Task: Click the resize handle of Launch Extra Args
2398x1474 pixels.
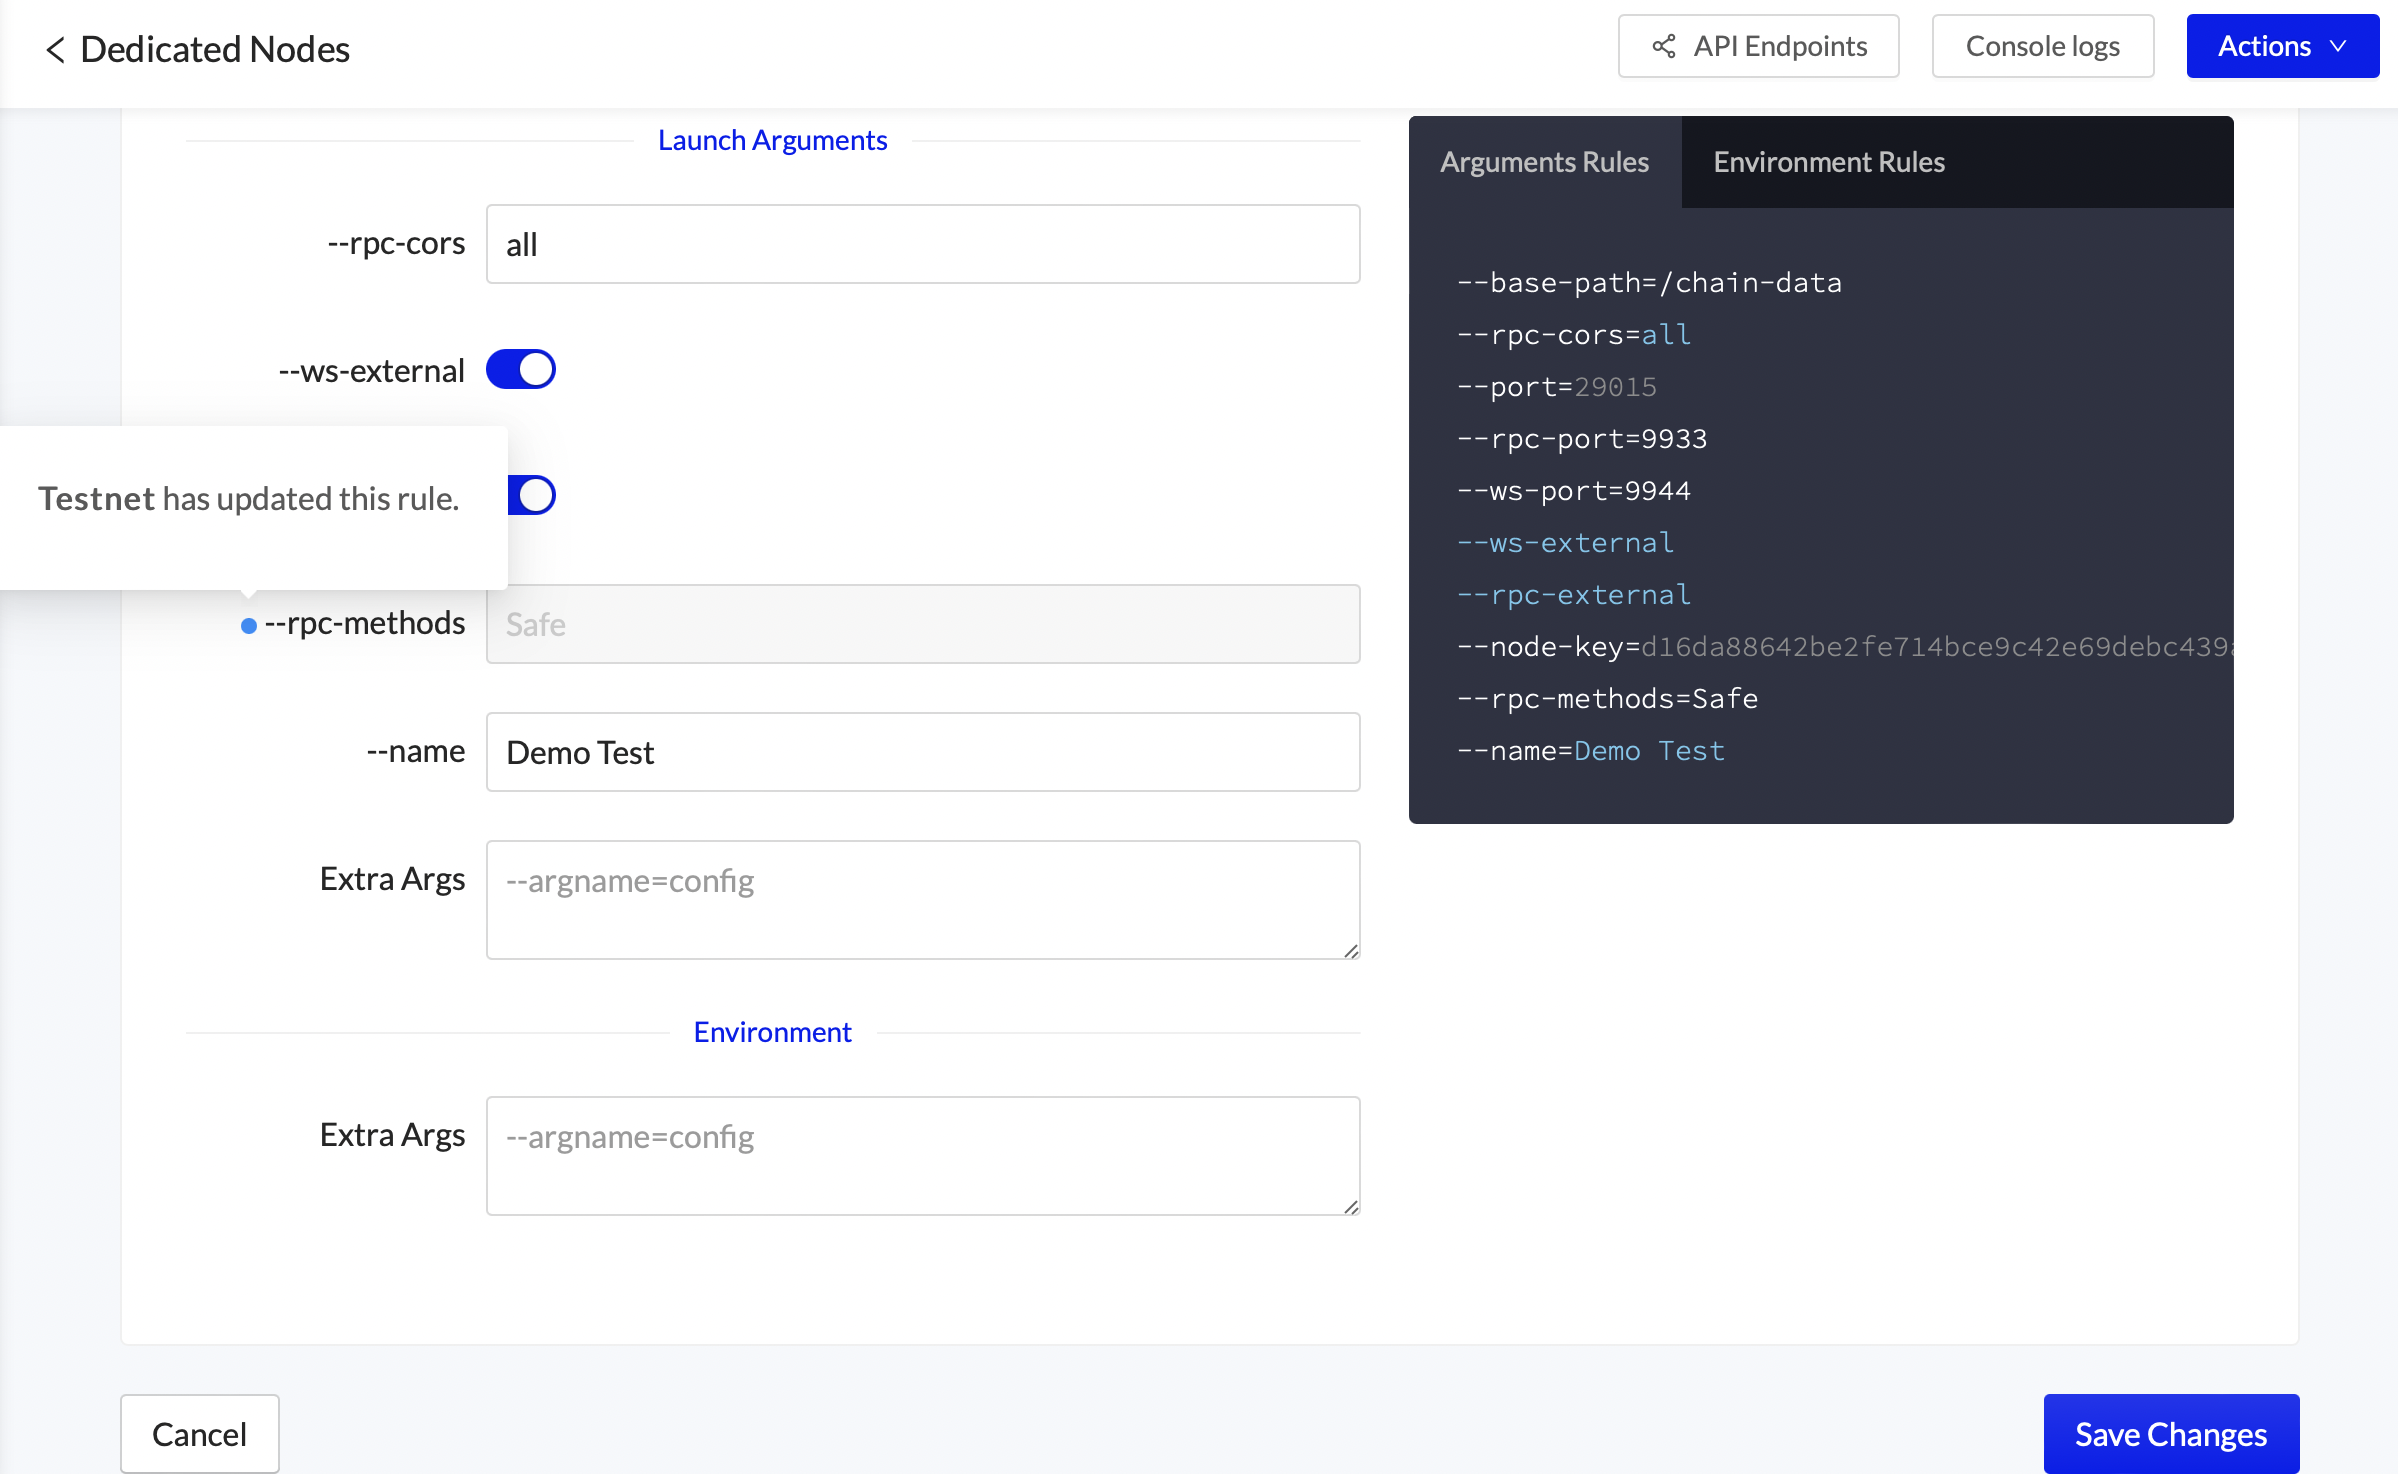Action: (1351, 951)
